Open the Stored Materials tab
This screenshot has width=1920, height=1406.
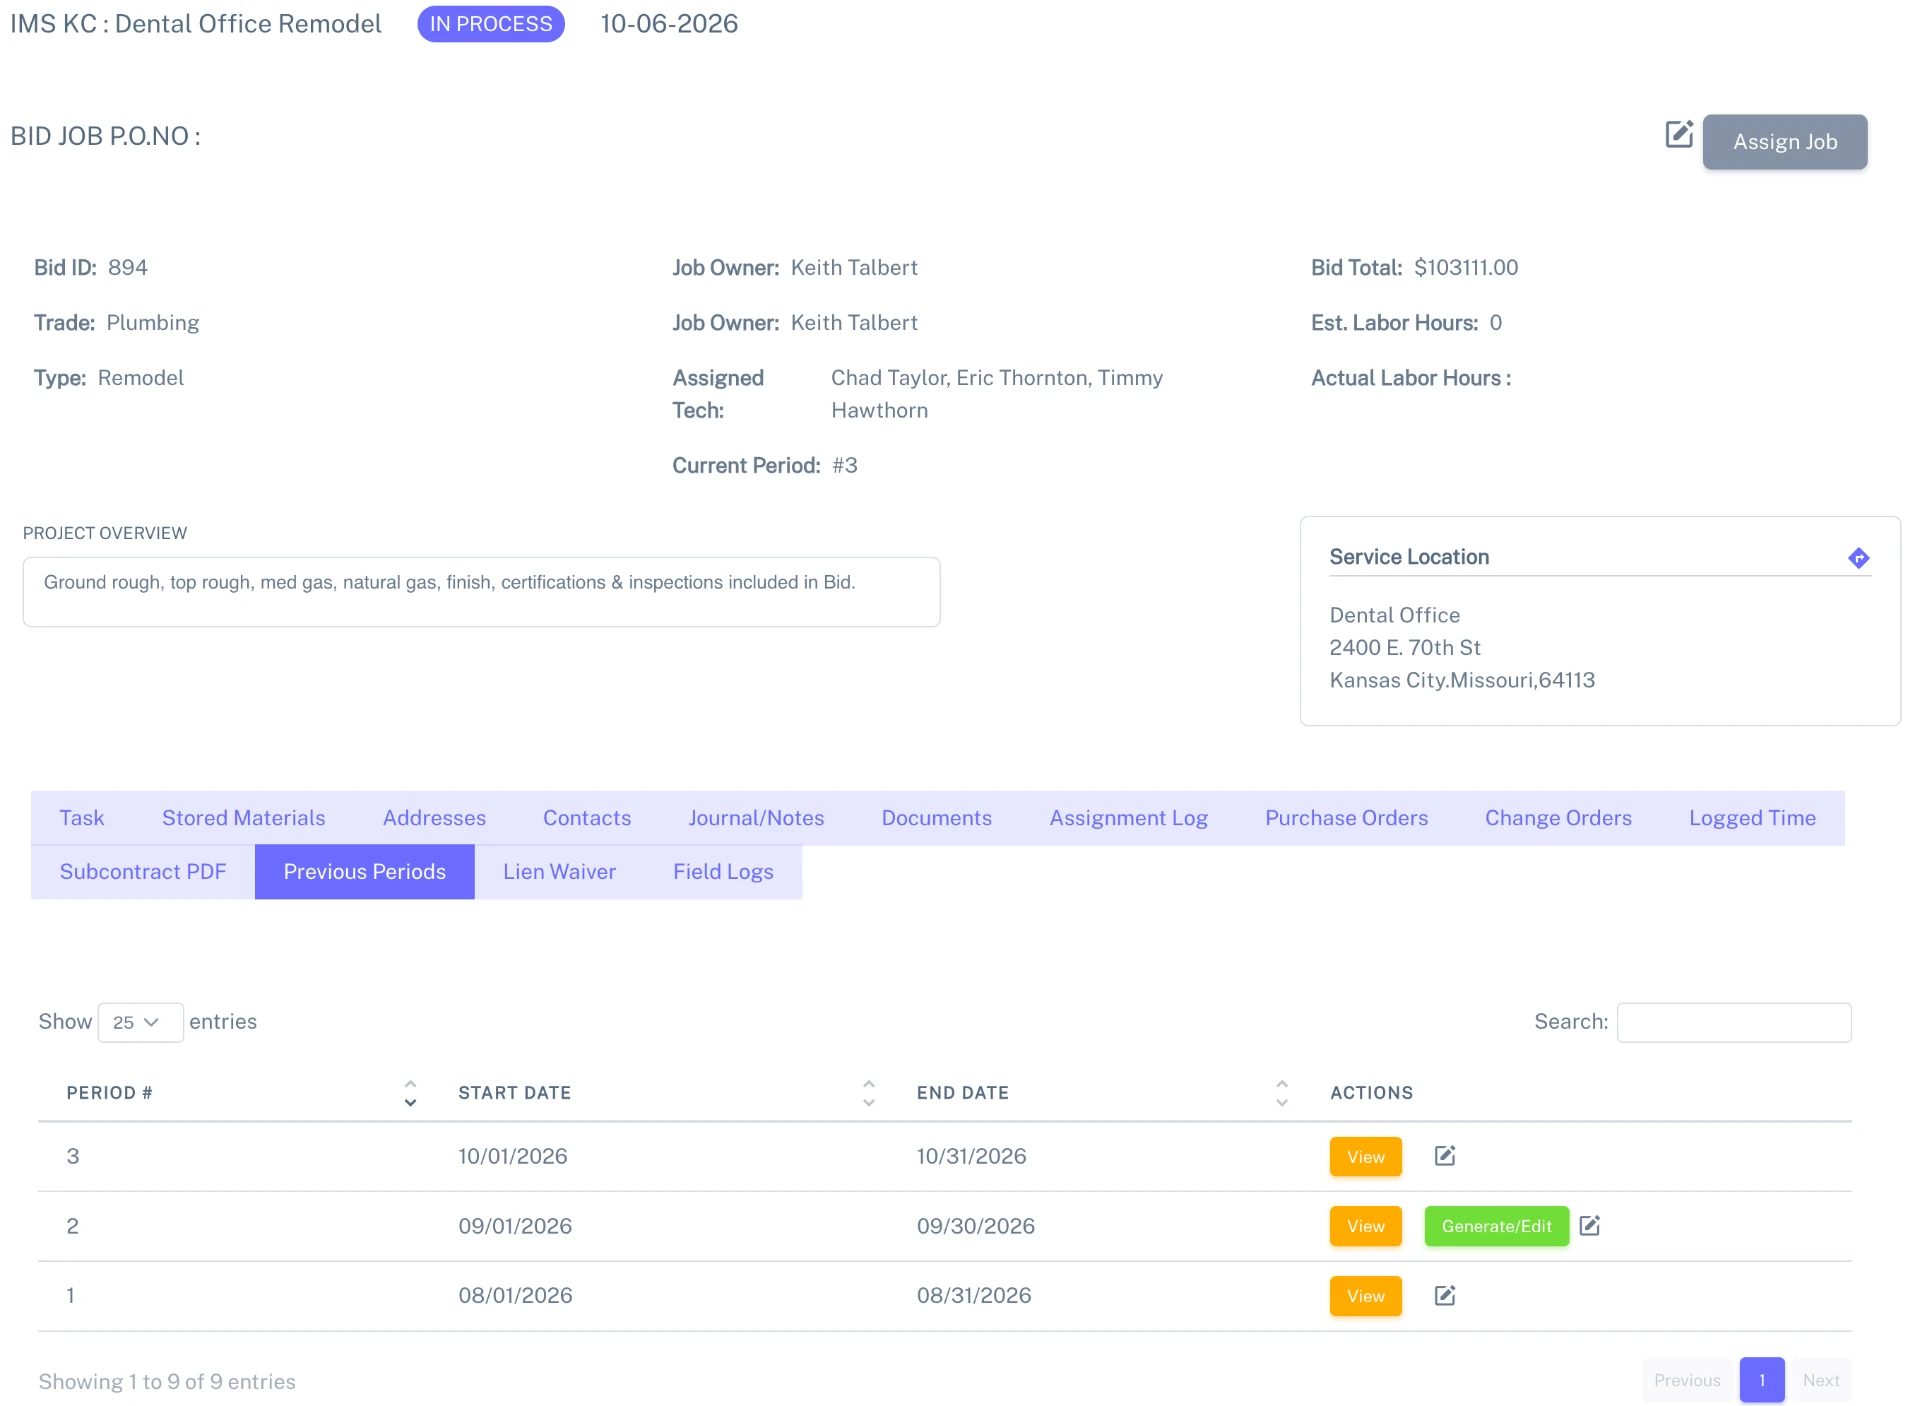coord(244,818)
